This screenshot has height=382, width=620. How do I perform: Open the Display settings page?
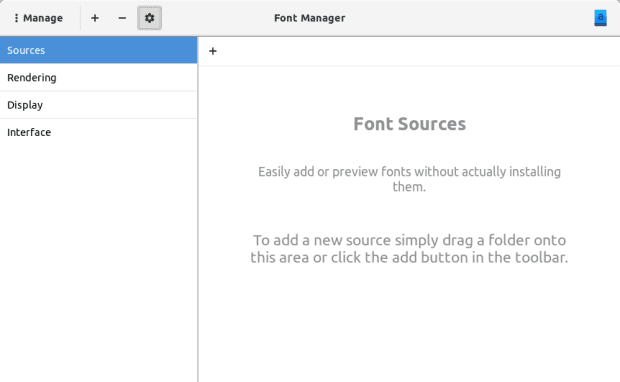98,105
